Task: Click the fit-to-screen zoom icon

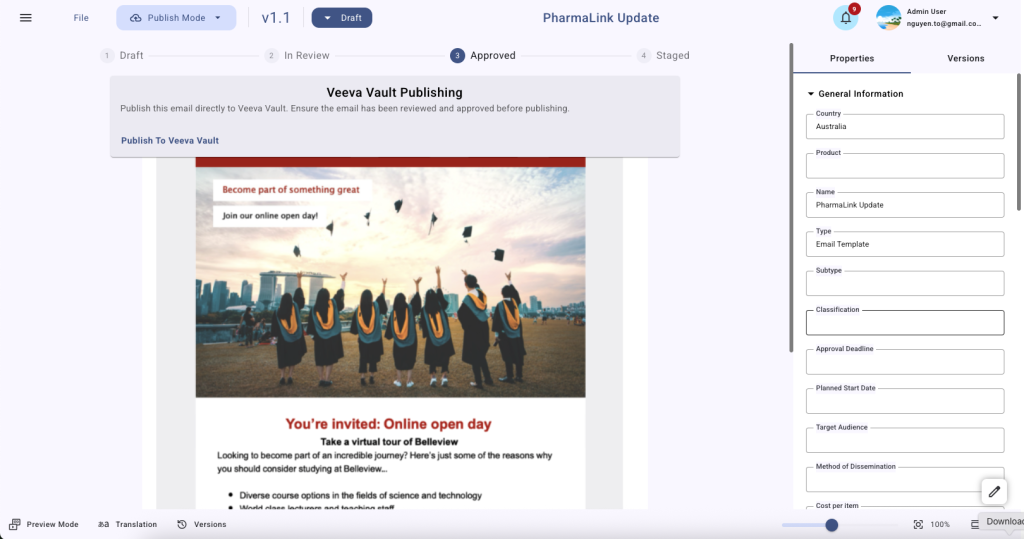Action: tap(918, 524)
